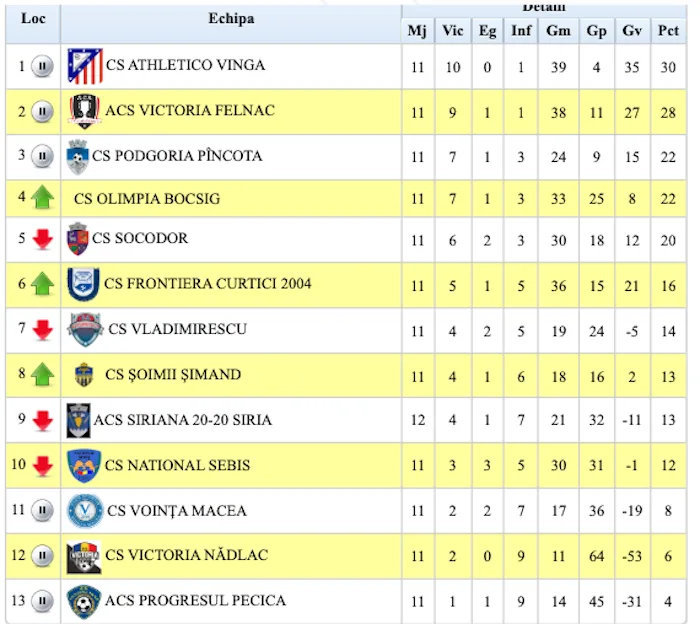The height and width of the screenshot is (624, 700).
Task: Click the ACS Progresul Pecica emblem
Action: (84, 601)
